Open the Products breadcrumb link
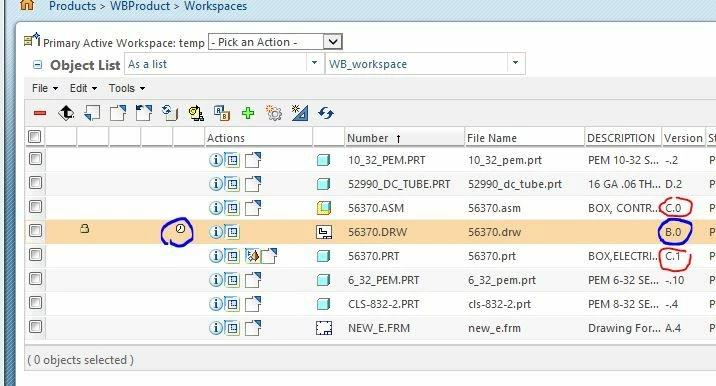 coord(72,6)
